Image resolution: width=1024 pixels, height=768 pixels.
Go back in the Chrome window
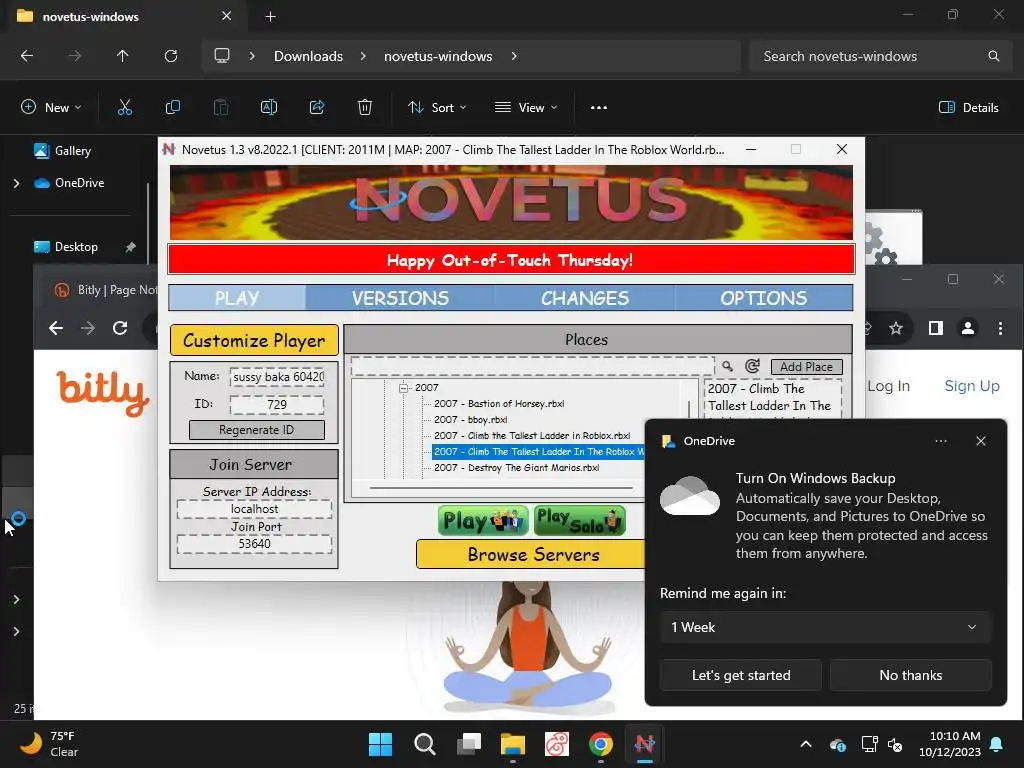coord(56,328)
